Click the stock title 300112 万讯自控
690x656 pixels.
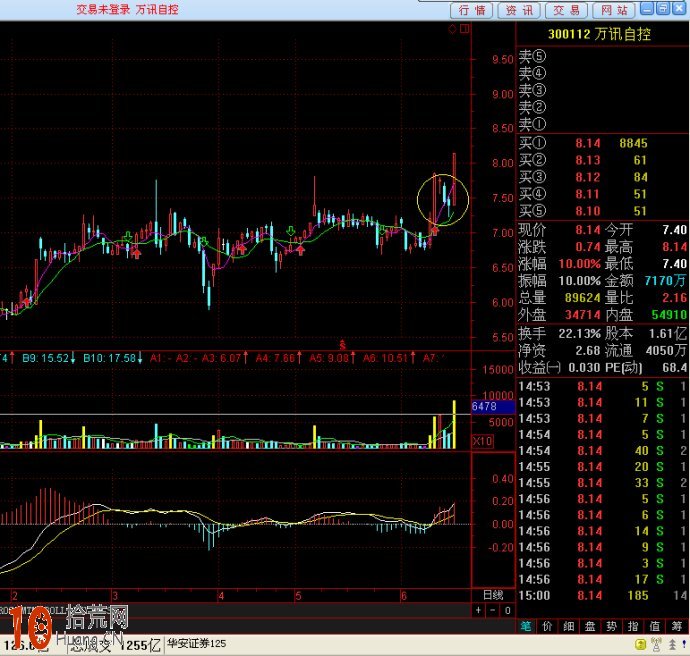point(599,34)
